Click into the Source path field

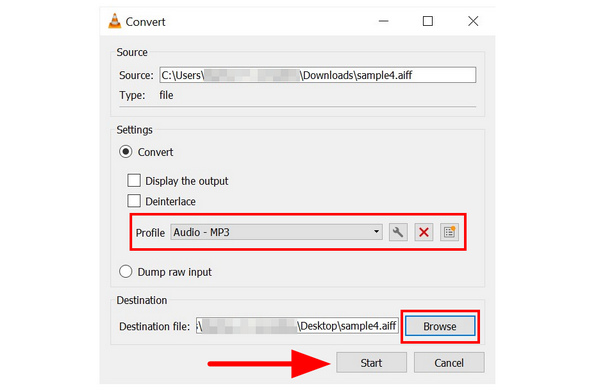click(x=318, y=75)
